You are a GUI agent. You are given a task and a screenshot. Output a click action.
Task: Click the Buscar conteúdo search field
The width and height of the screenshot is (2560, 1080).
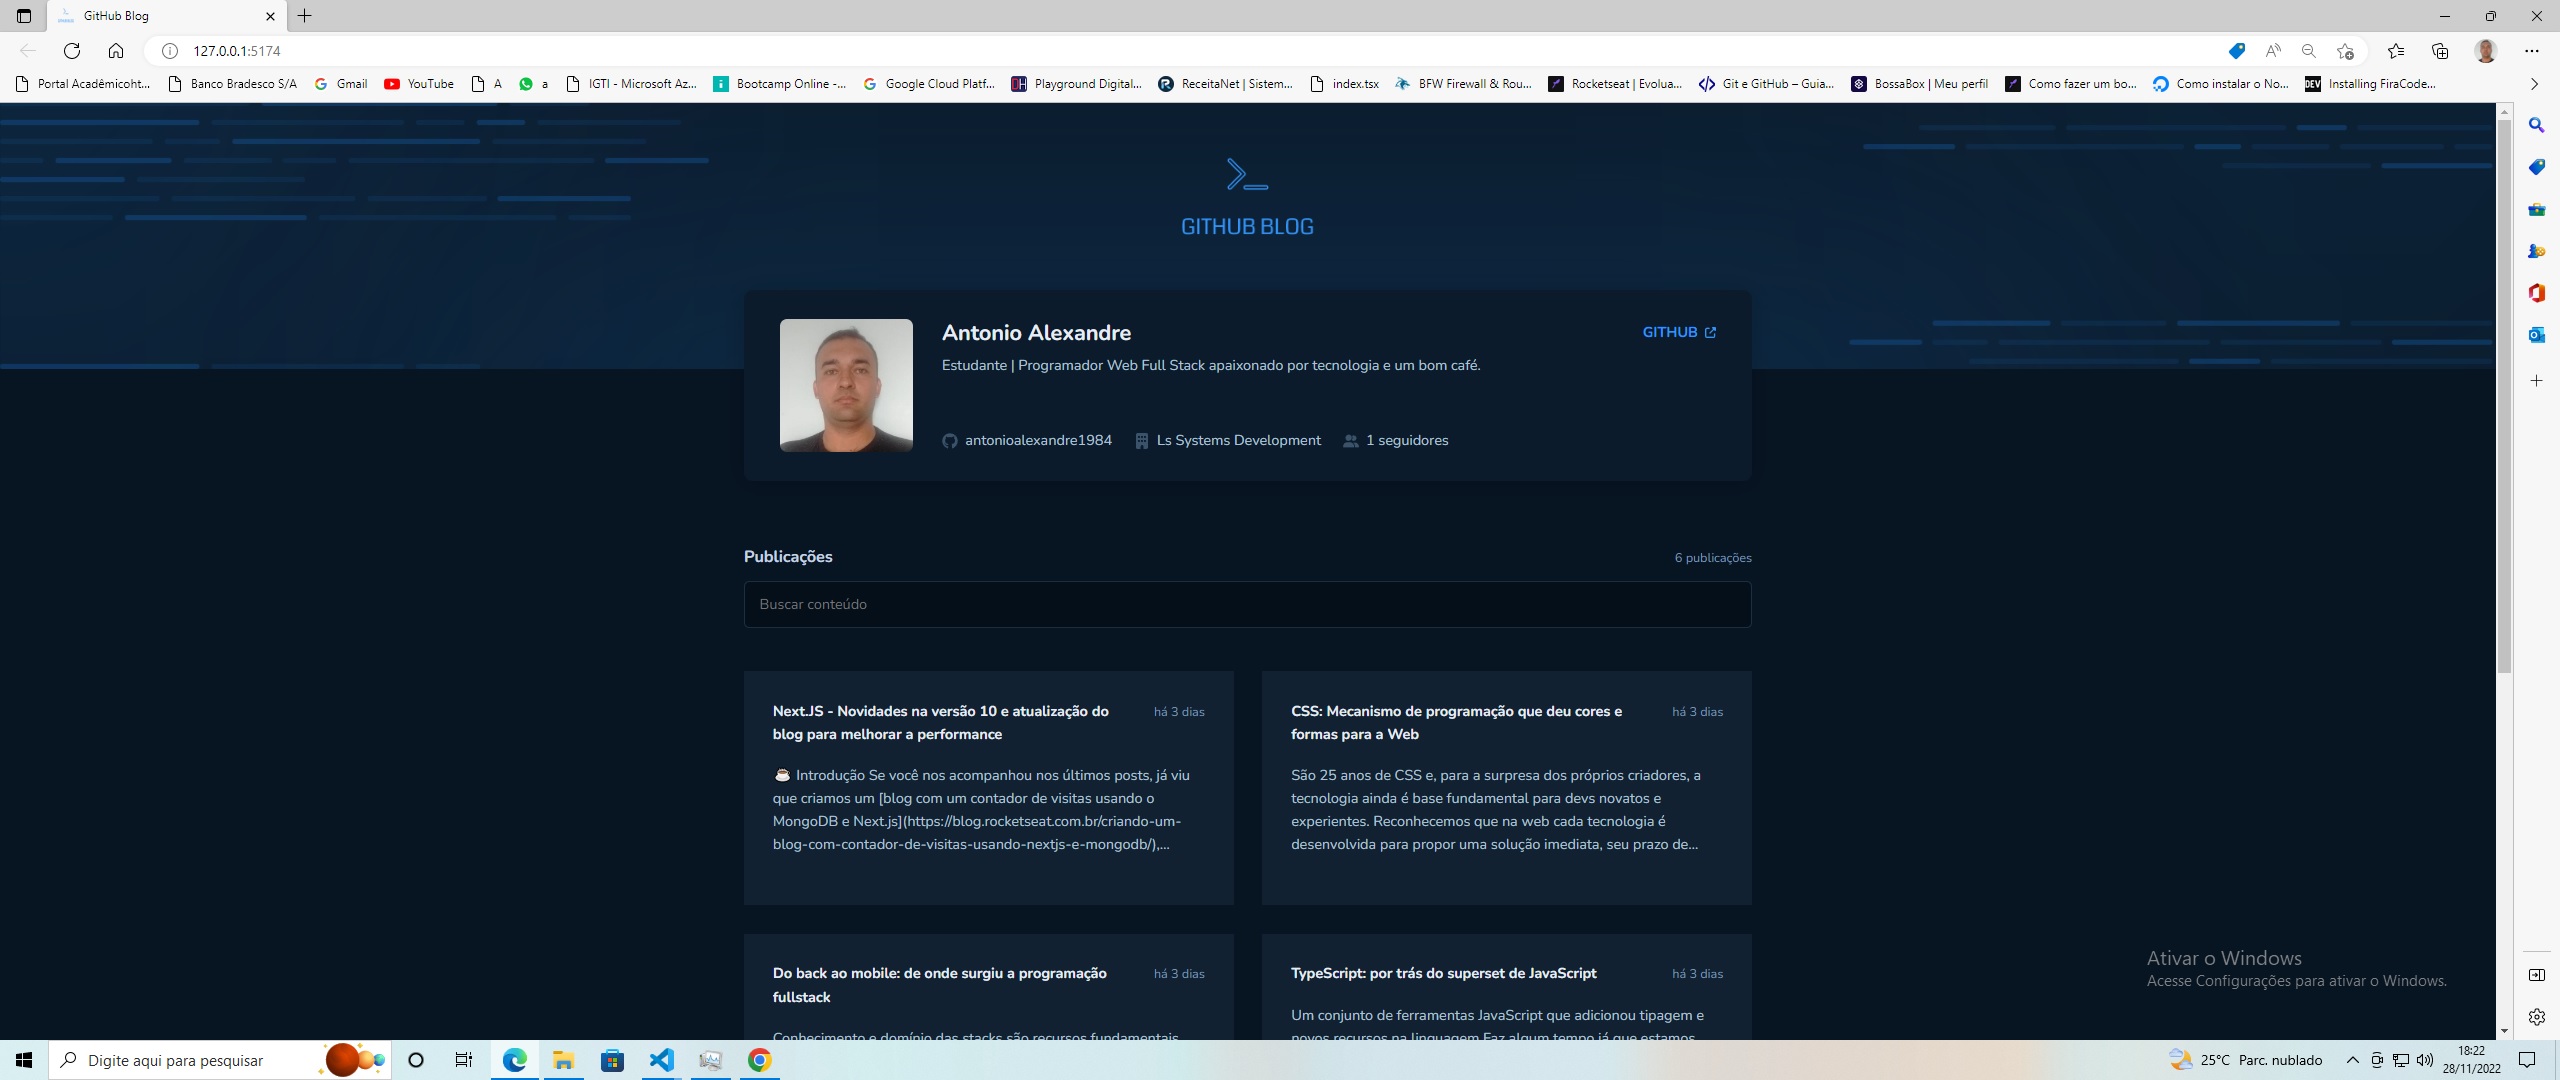tap(1246, 604)
